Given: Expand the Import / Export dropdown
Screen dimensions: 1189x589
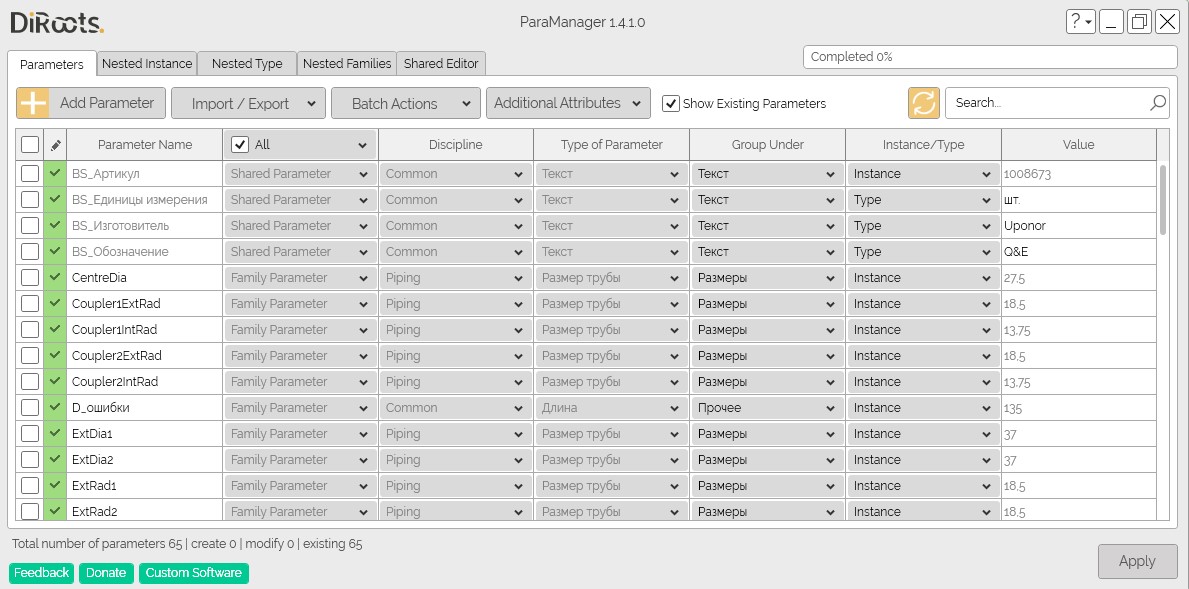Looking at the screenshot, I should click(x=248, y=103).
